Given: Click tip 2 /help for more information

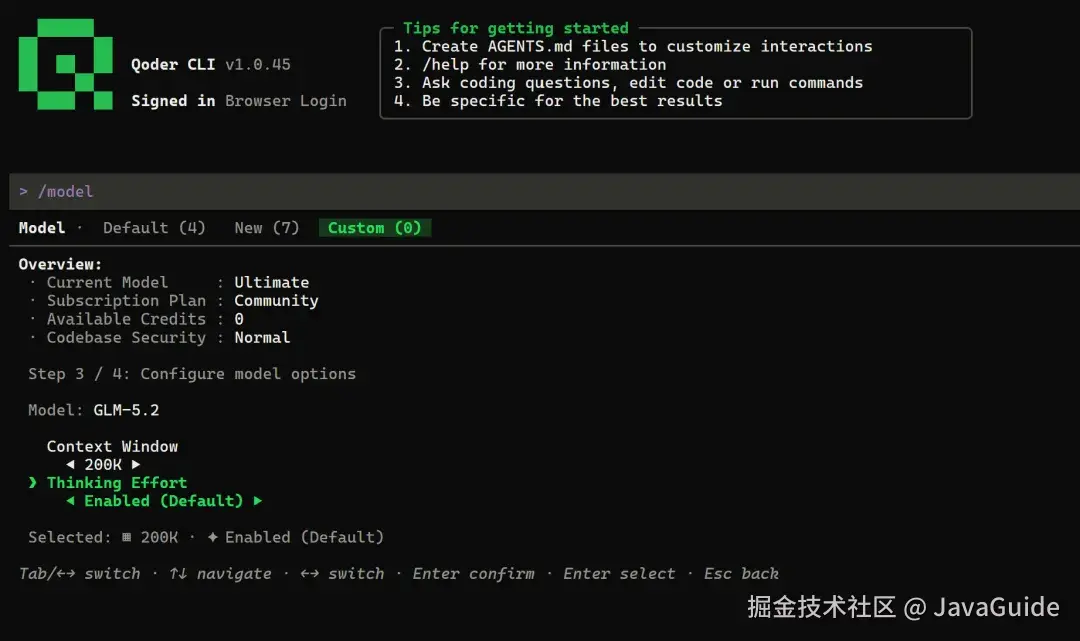Looking at the screenshot, I should (x=530, y=65).
